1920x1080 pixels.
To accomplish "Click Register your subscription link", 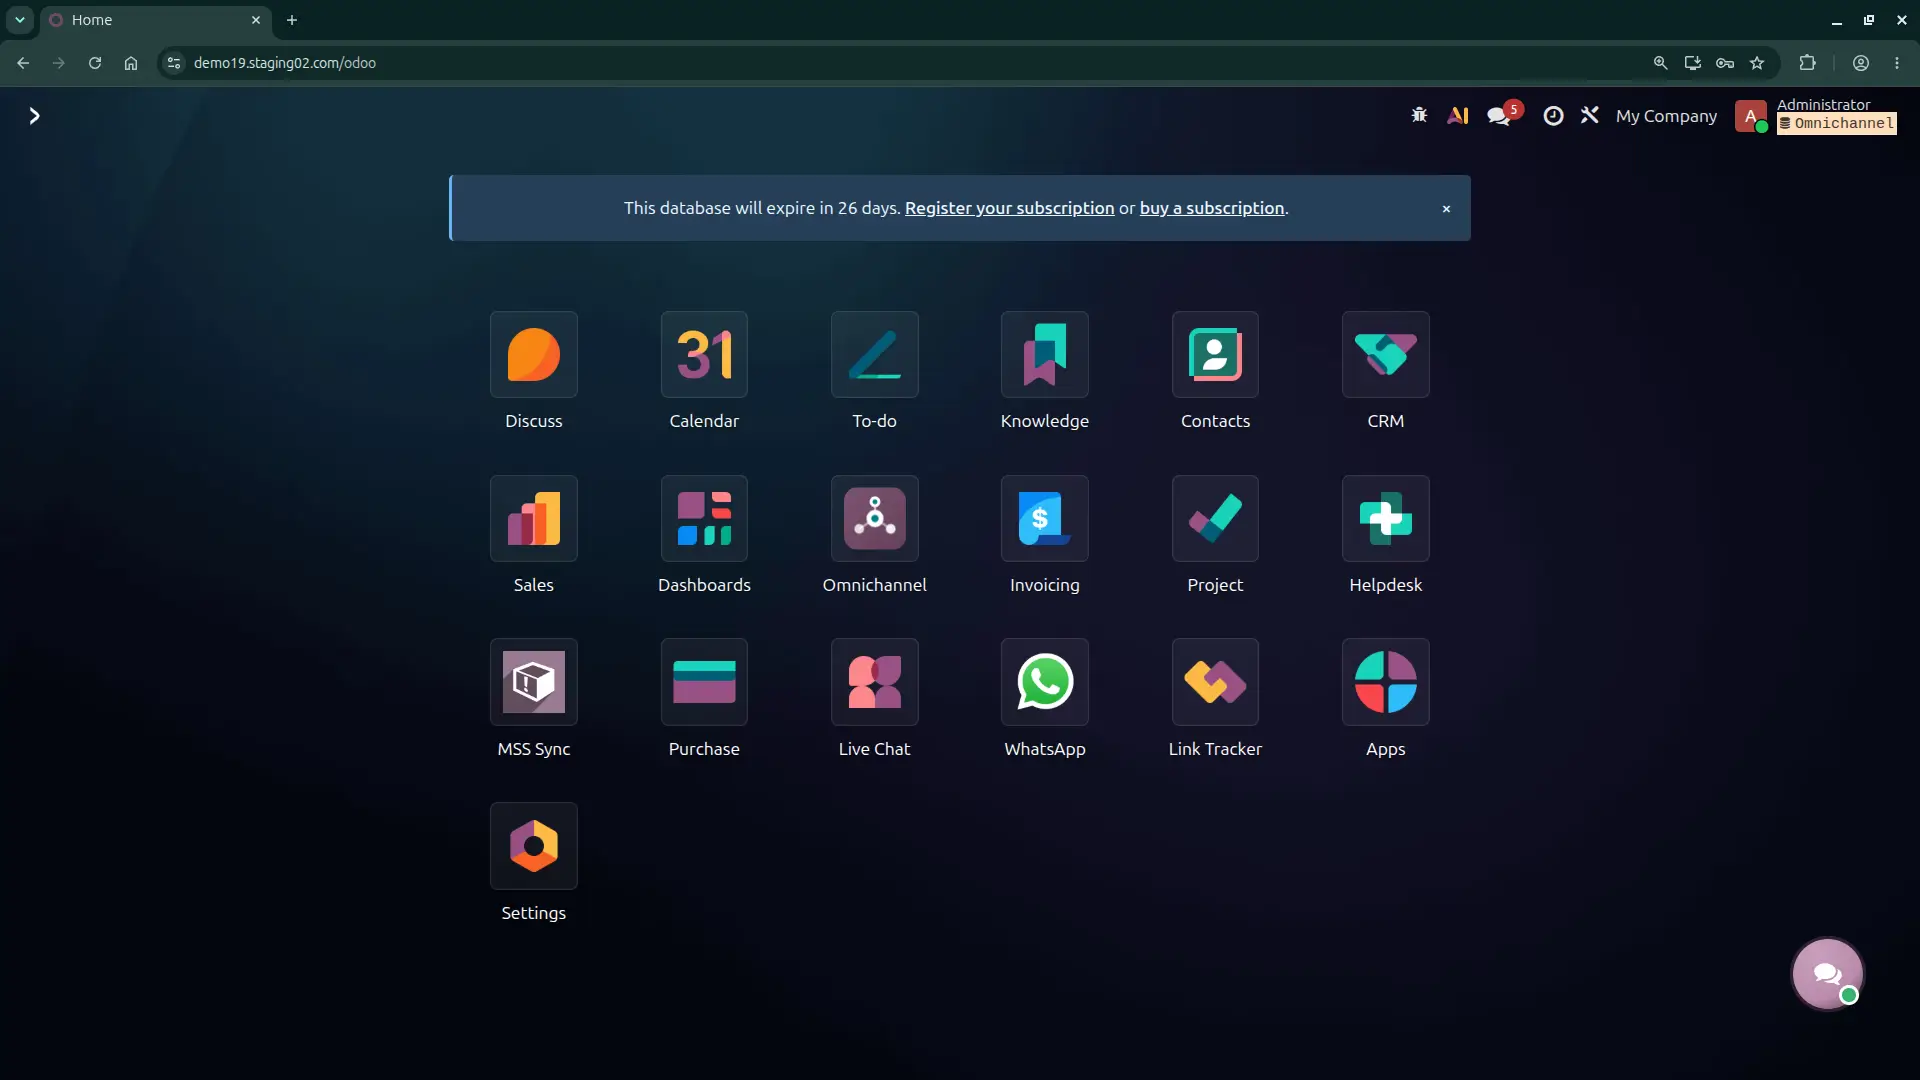I will 1009,208.
